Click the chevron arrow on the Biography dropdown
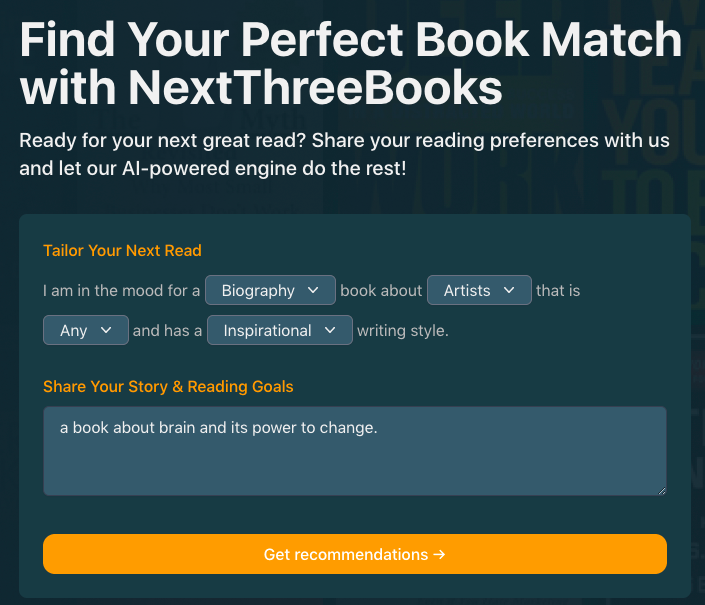Screen dimensions: 705x605 (314, 291)
